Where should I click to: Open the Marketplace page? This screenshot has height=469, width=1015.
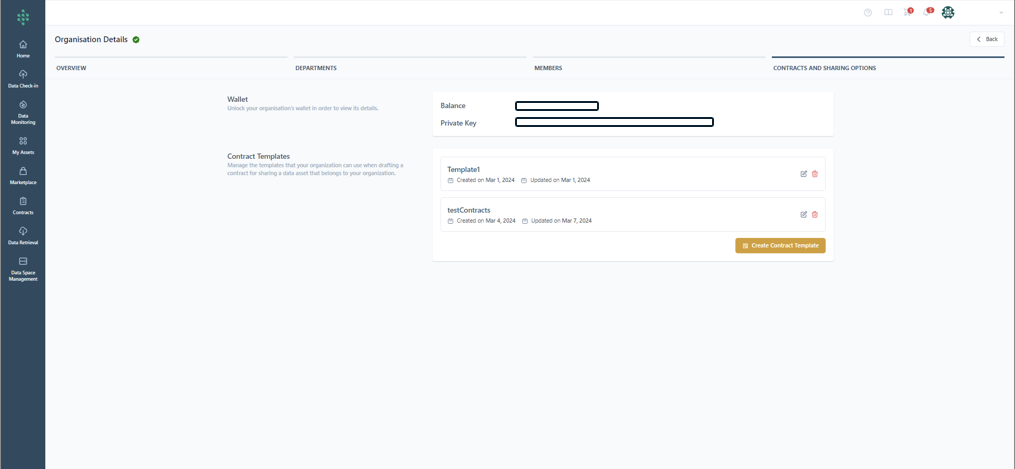(23, 175)
